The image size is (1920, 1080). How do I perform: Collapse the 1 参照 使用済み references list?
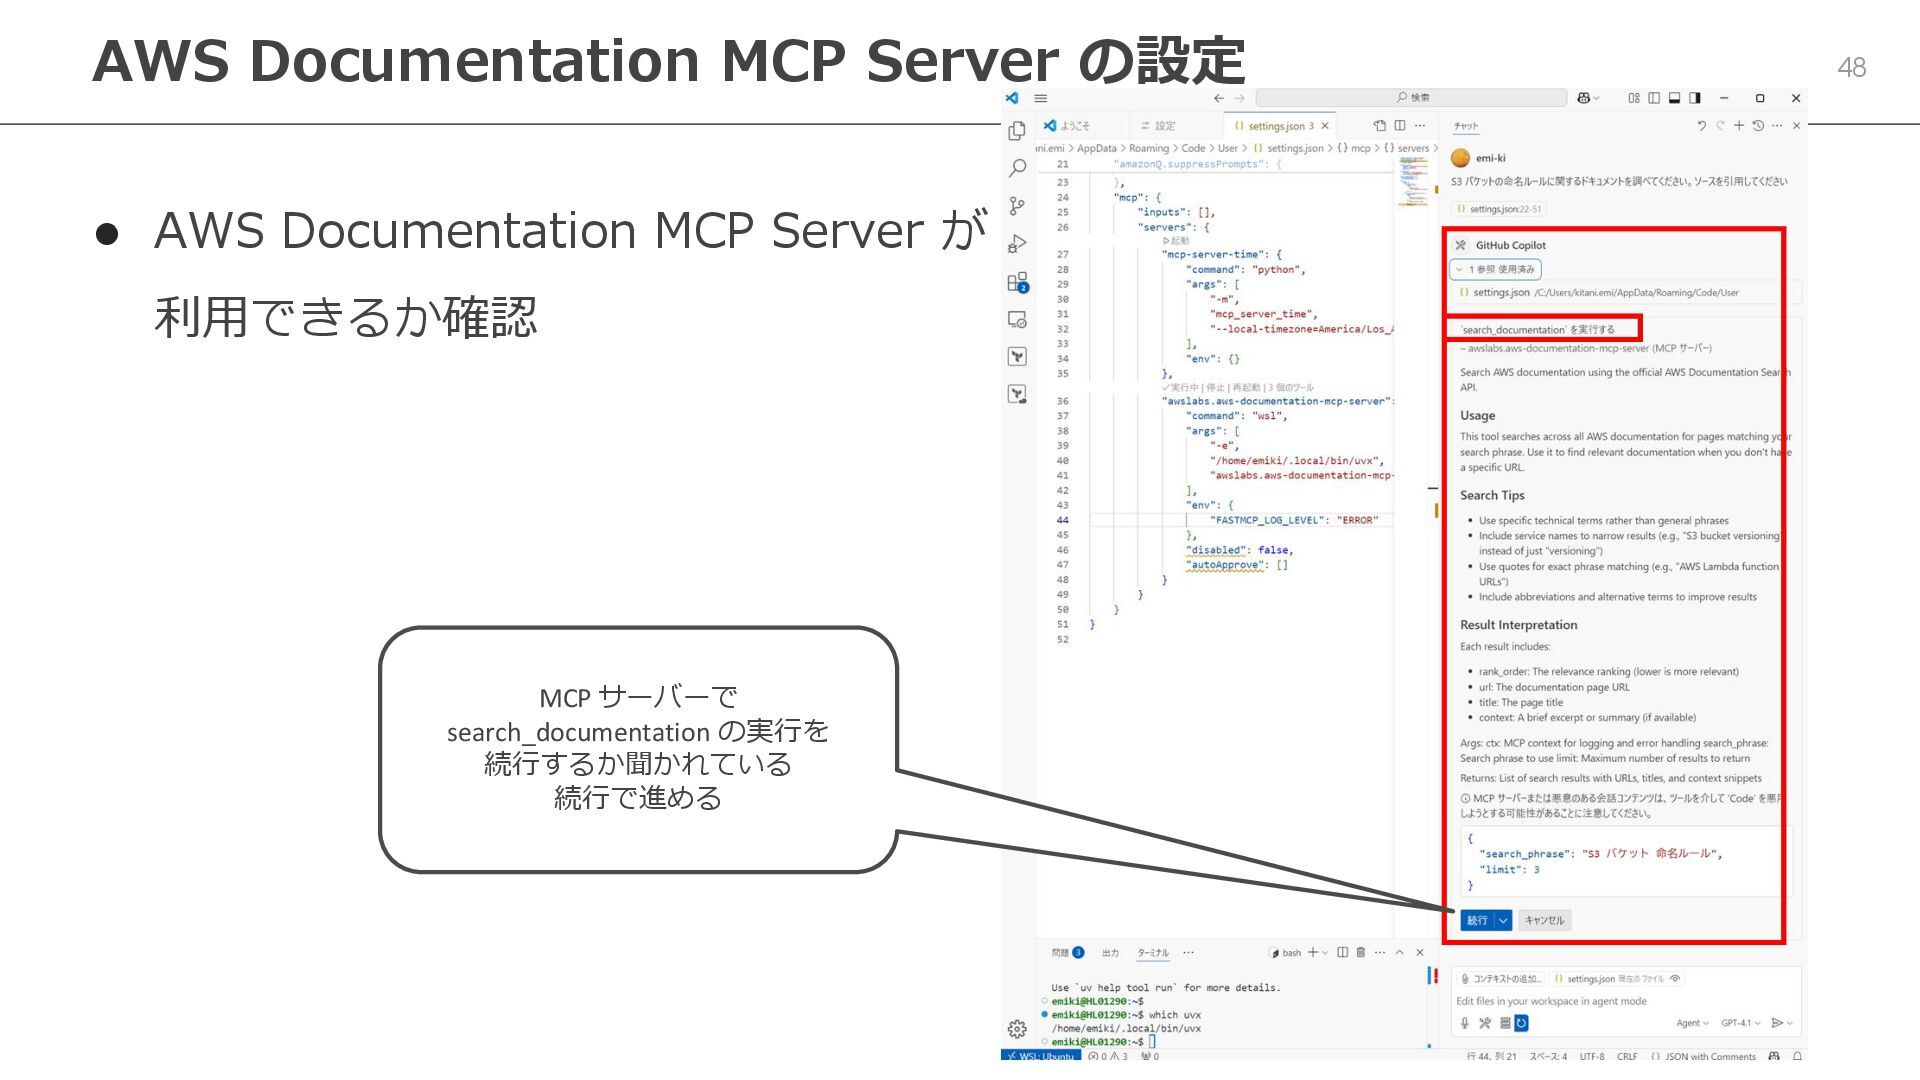coord(1496,269)
